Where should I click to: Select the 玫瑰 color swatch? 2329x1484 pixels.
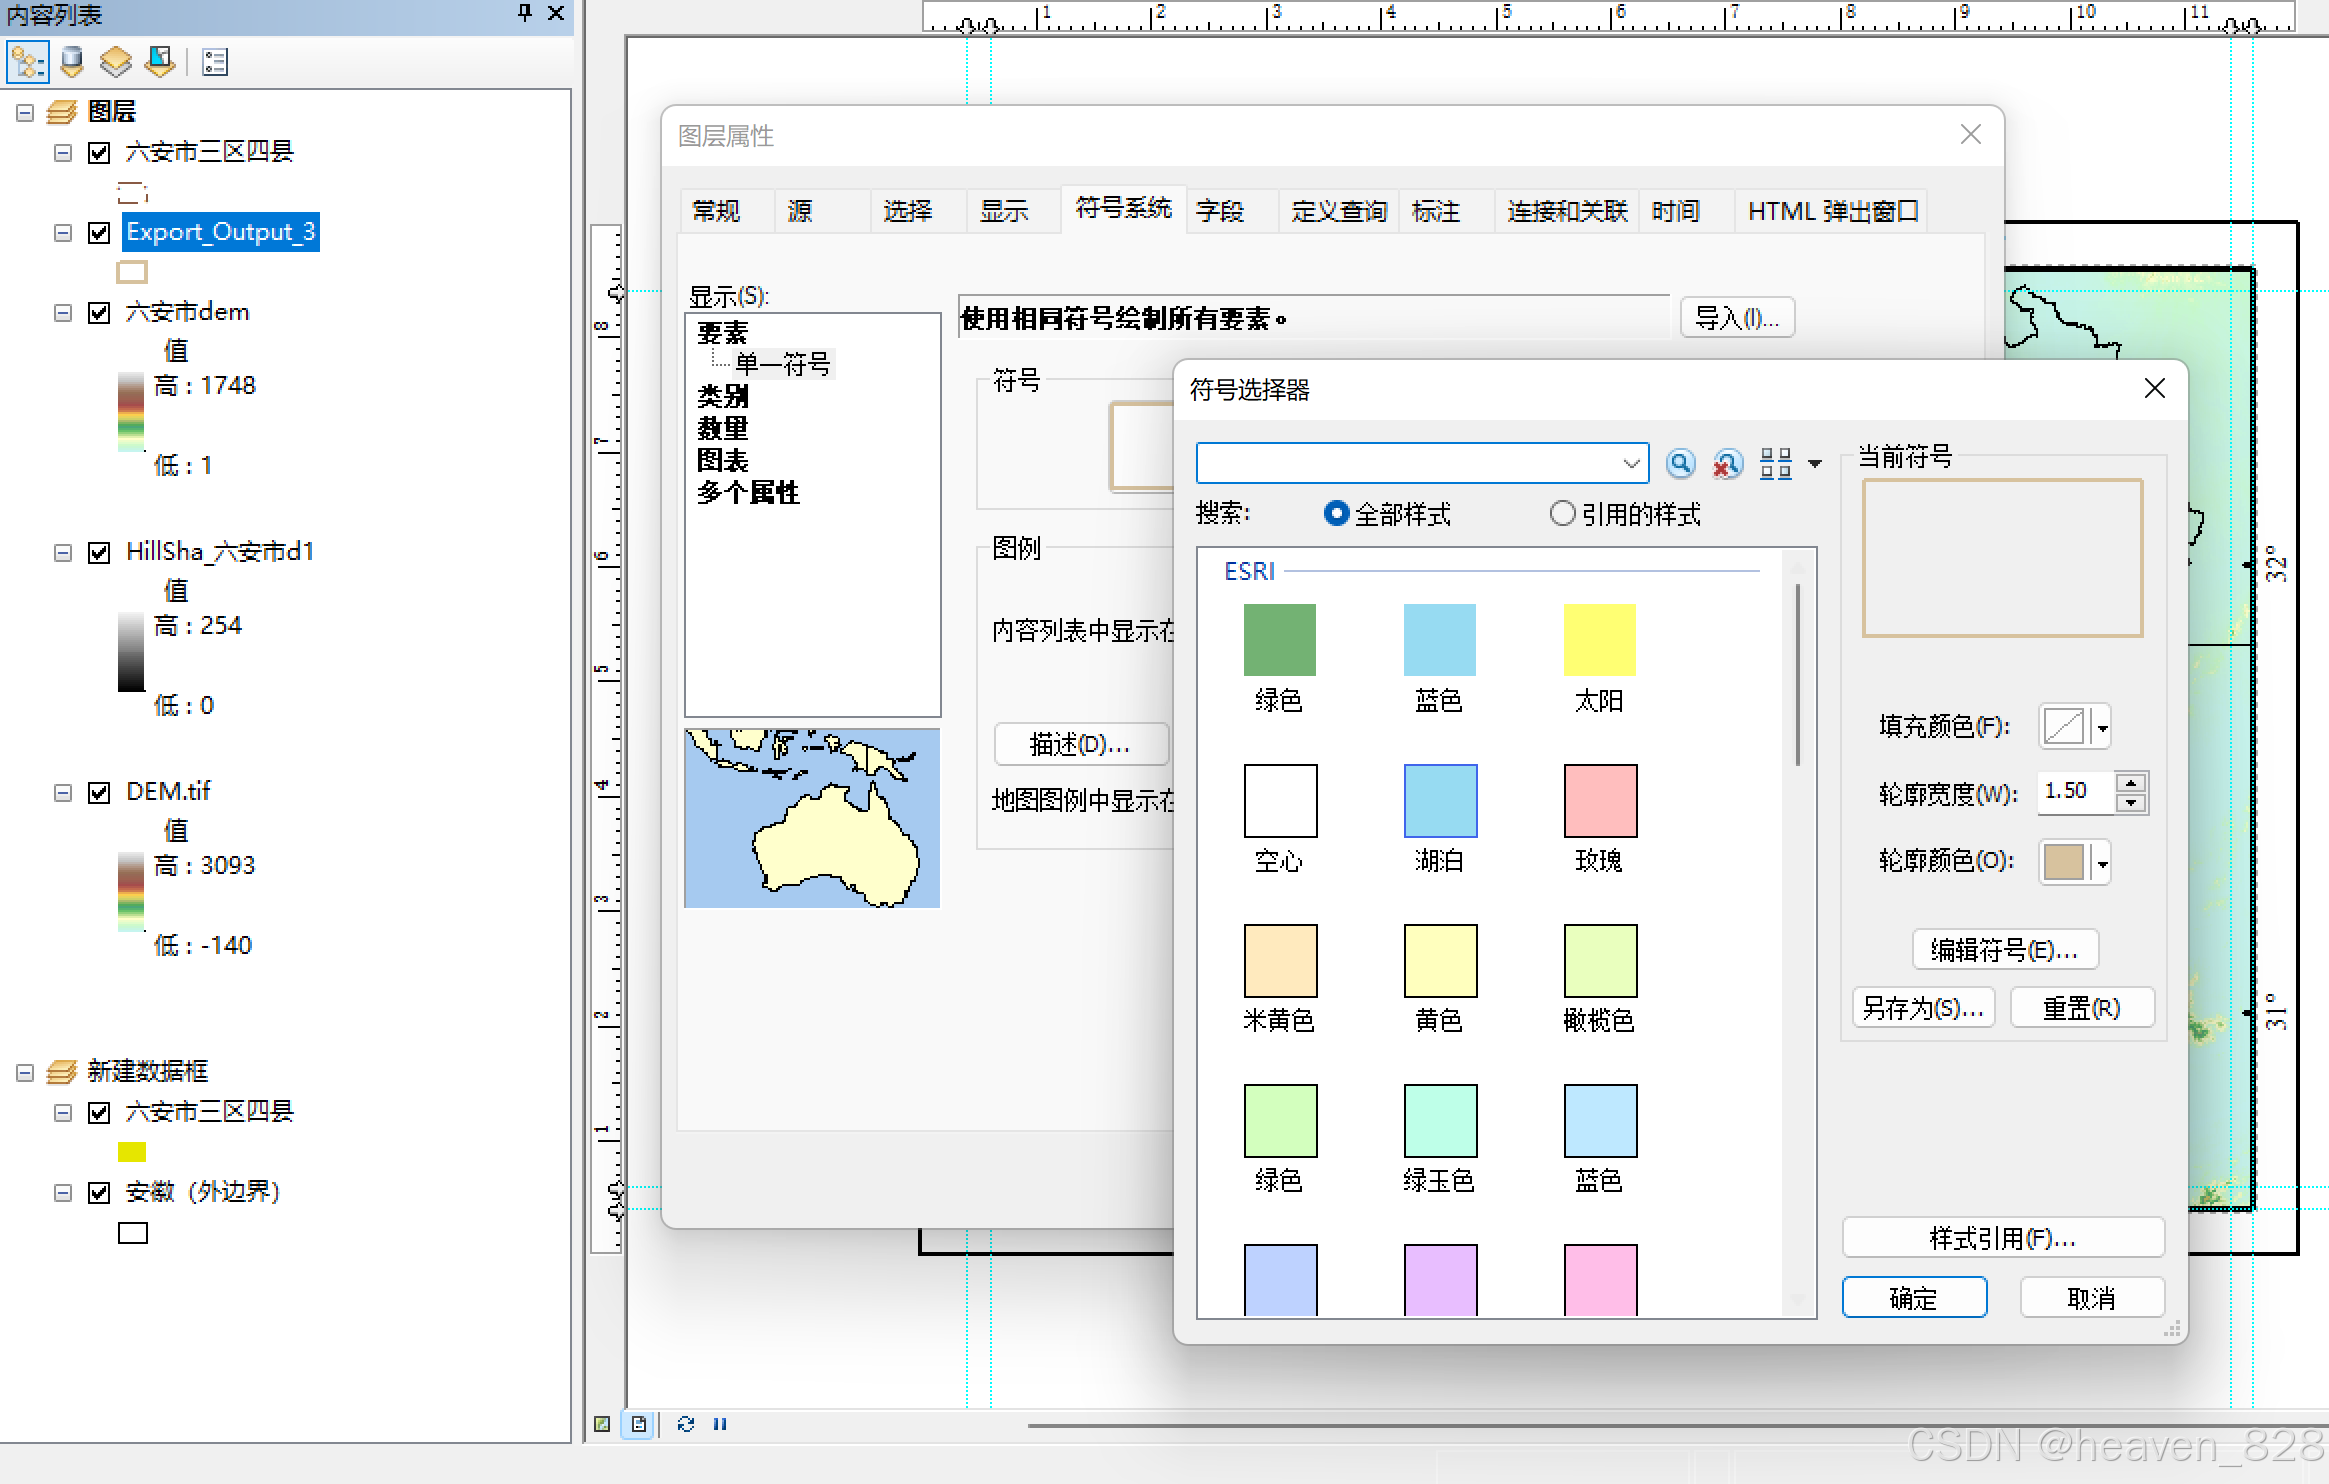tap(1600, 801)
